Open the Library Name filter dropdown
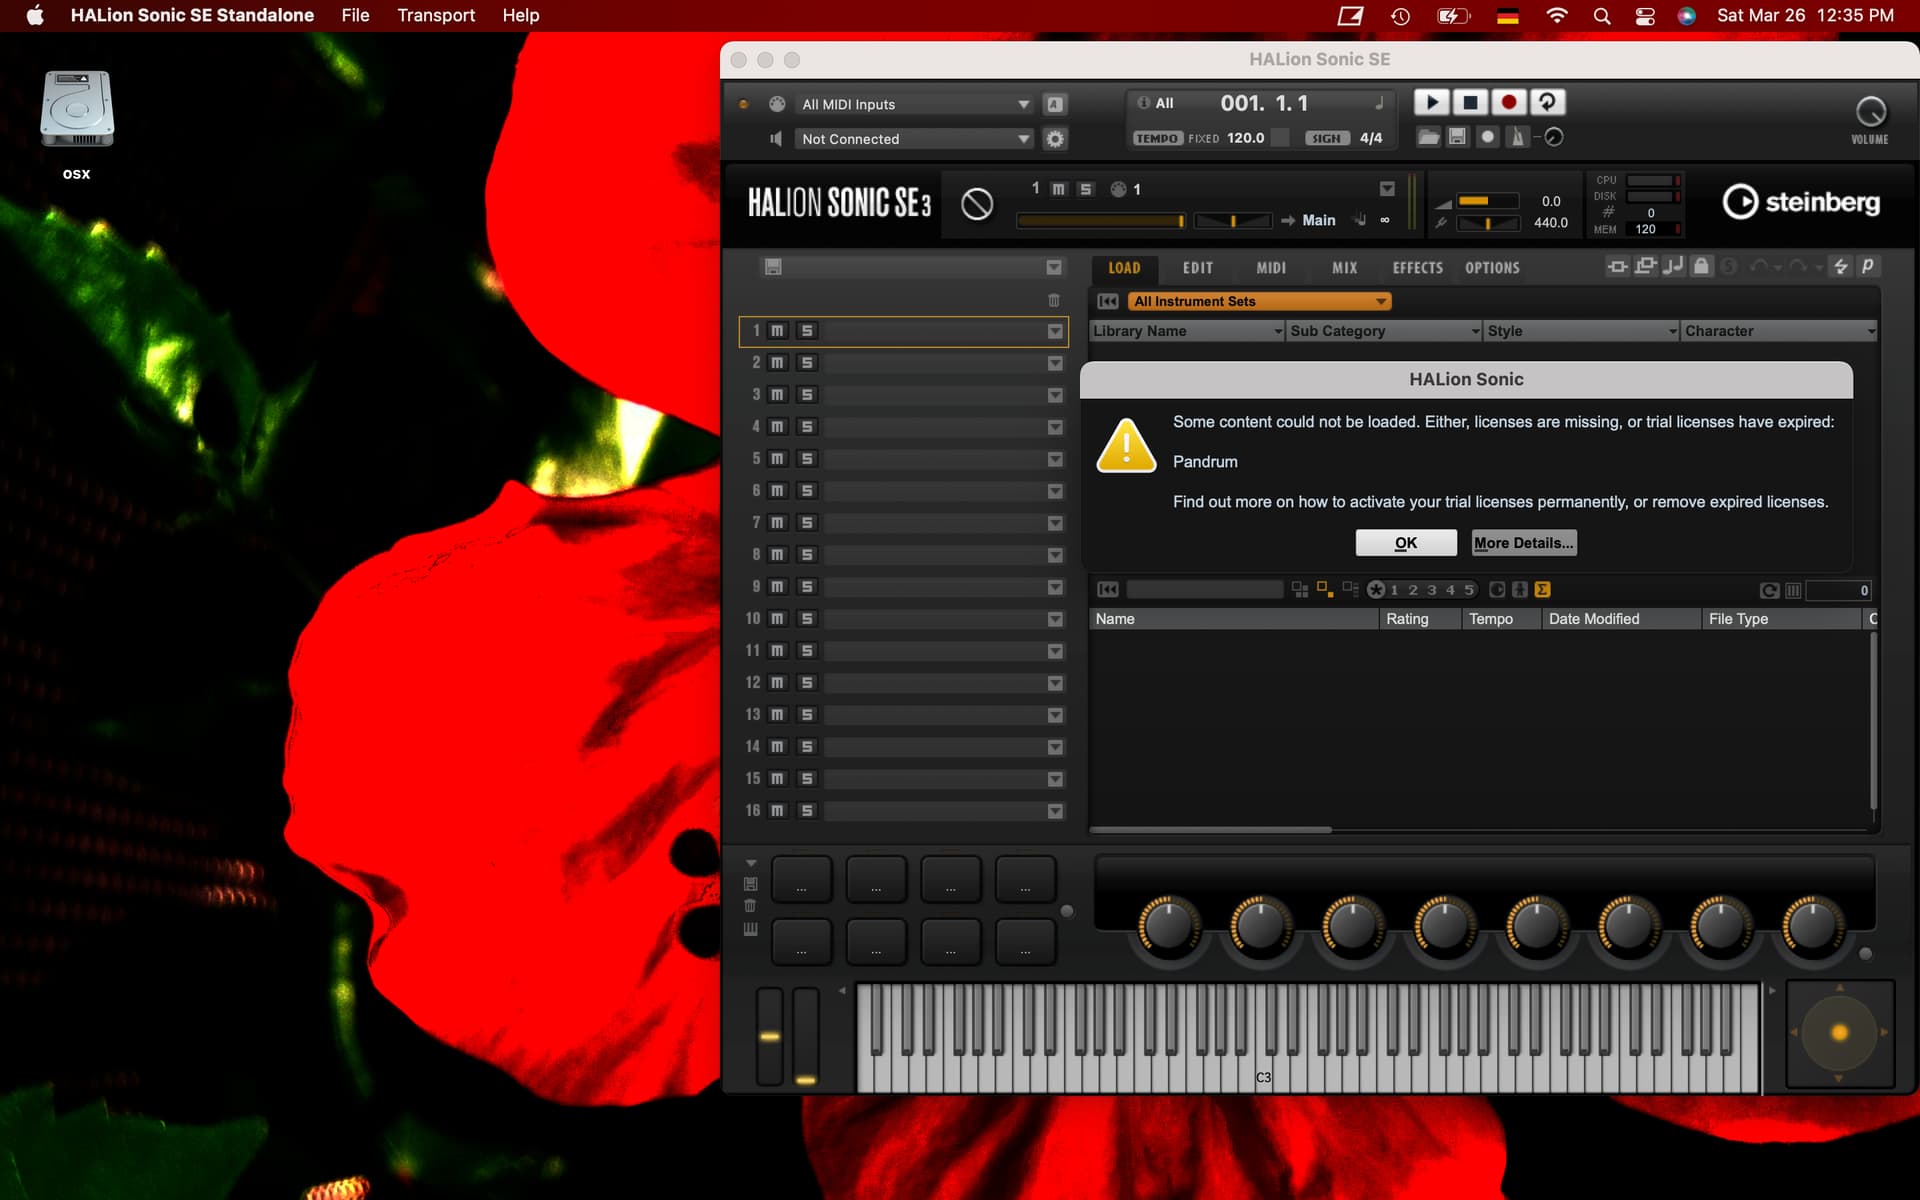Viewport: 1920px width, 1200px height. (x=1187, y=331)
